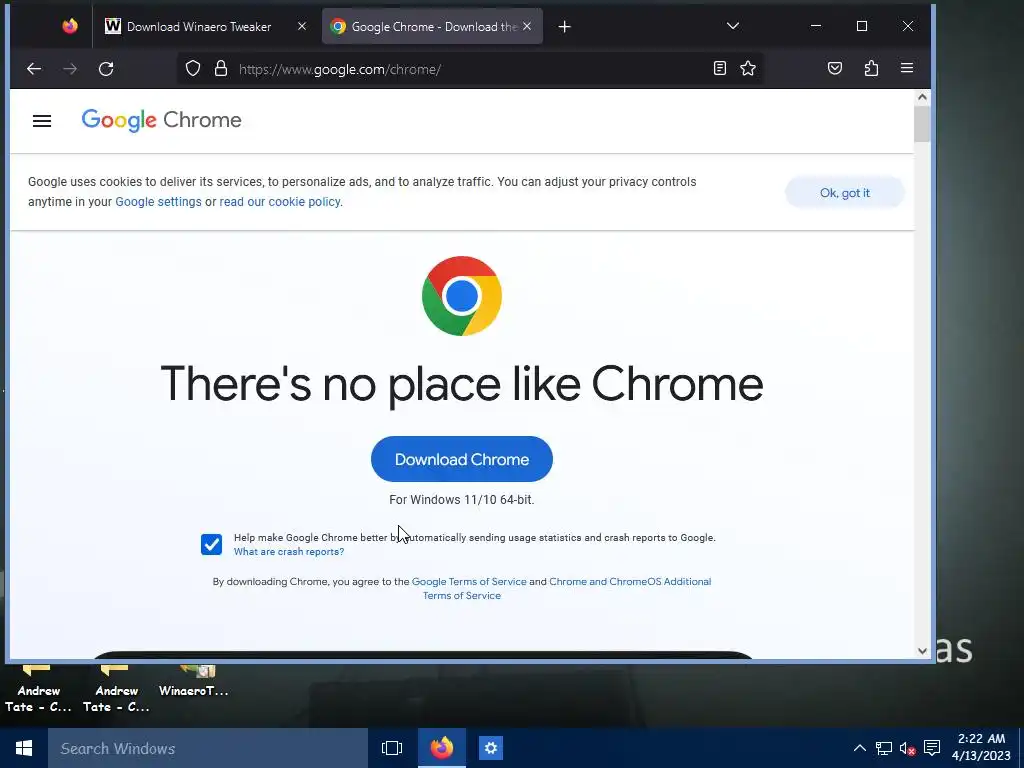Select first Andrew Tate desktop folder
The height and width of the screenshot is (768, 1024).
(38, 690)
